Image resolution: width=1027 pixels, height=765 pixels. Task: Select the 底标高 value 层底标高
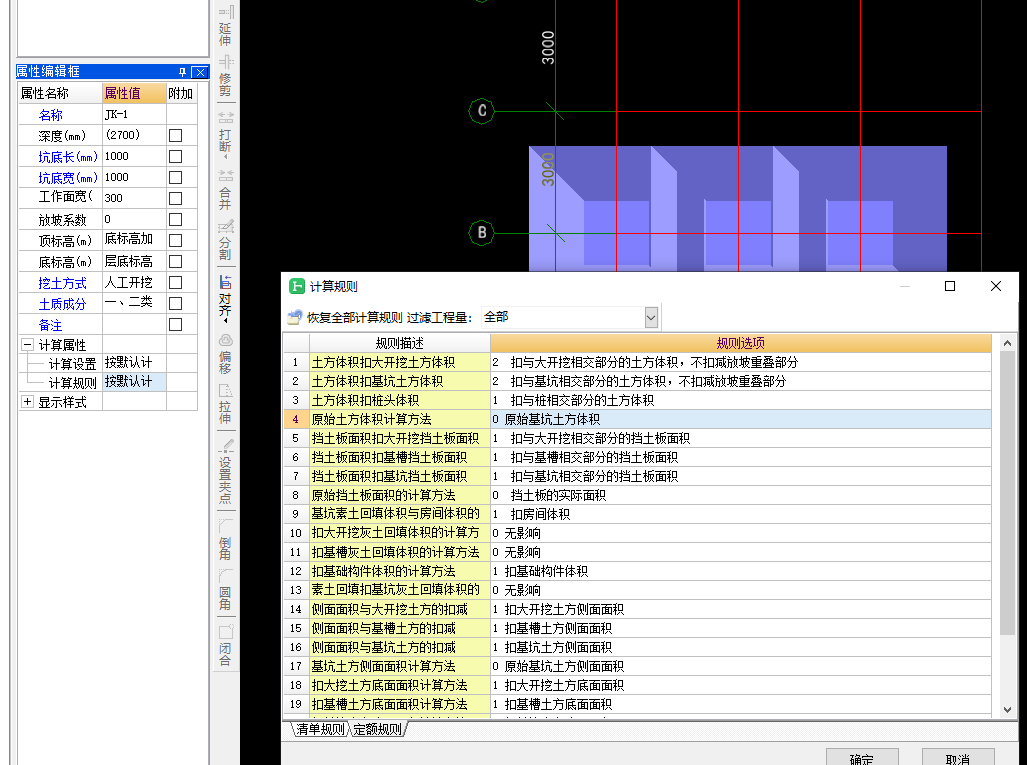point(134,261)
